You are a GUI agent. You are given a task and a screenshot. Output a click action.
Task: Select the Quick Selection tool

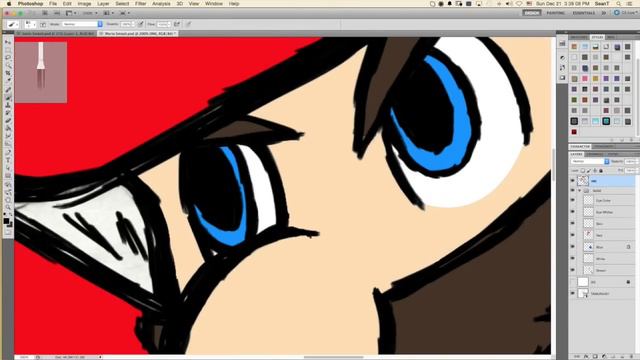[x=8, y=65]
